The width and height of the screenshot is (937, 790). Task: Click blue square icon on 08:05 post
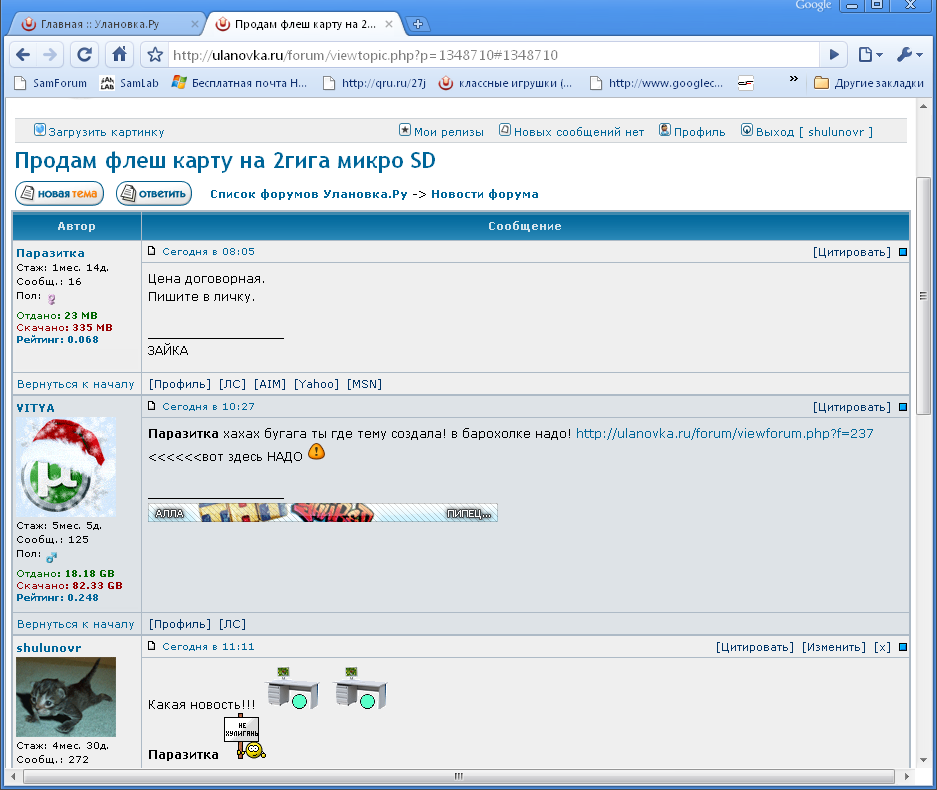(x=903, y=252)
